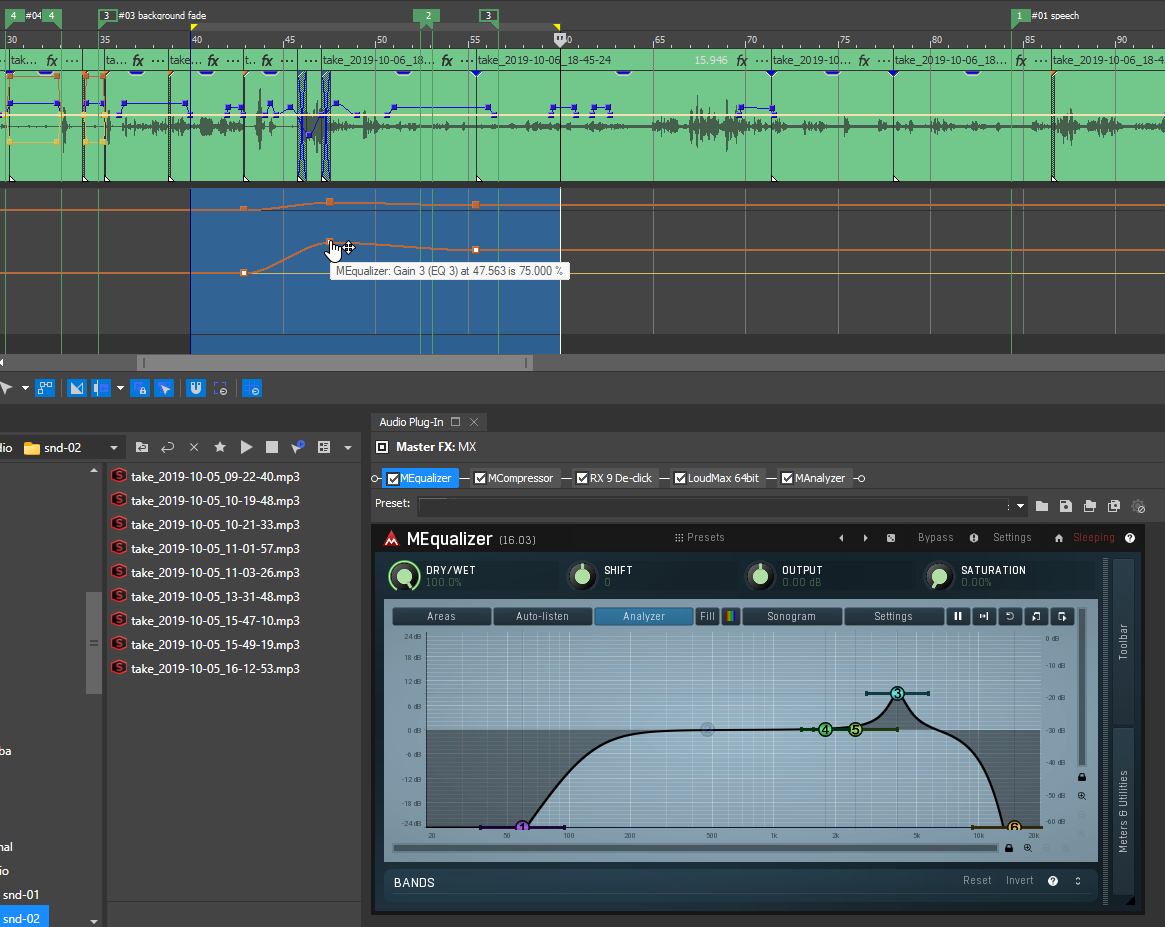Open view options dropdown in file browser
This screenshot has height=927, width=1165.
coord(348,448)
